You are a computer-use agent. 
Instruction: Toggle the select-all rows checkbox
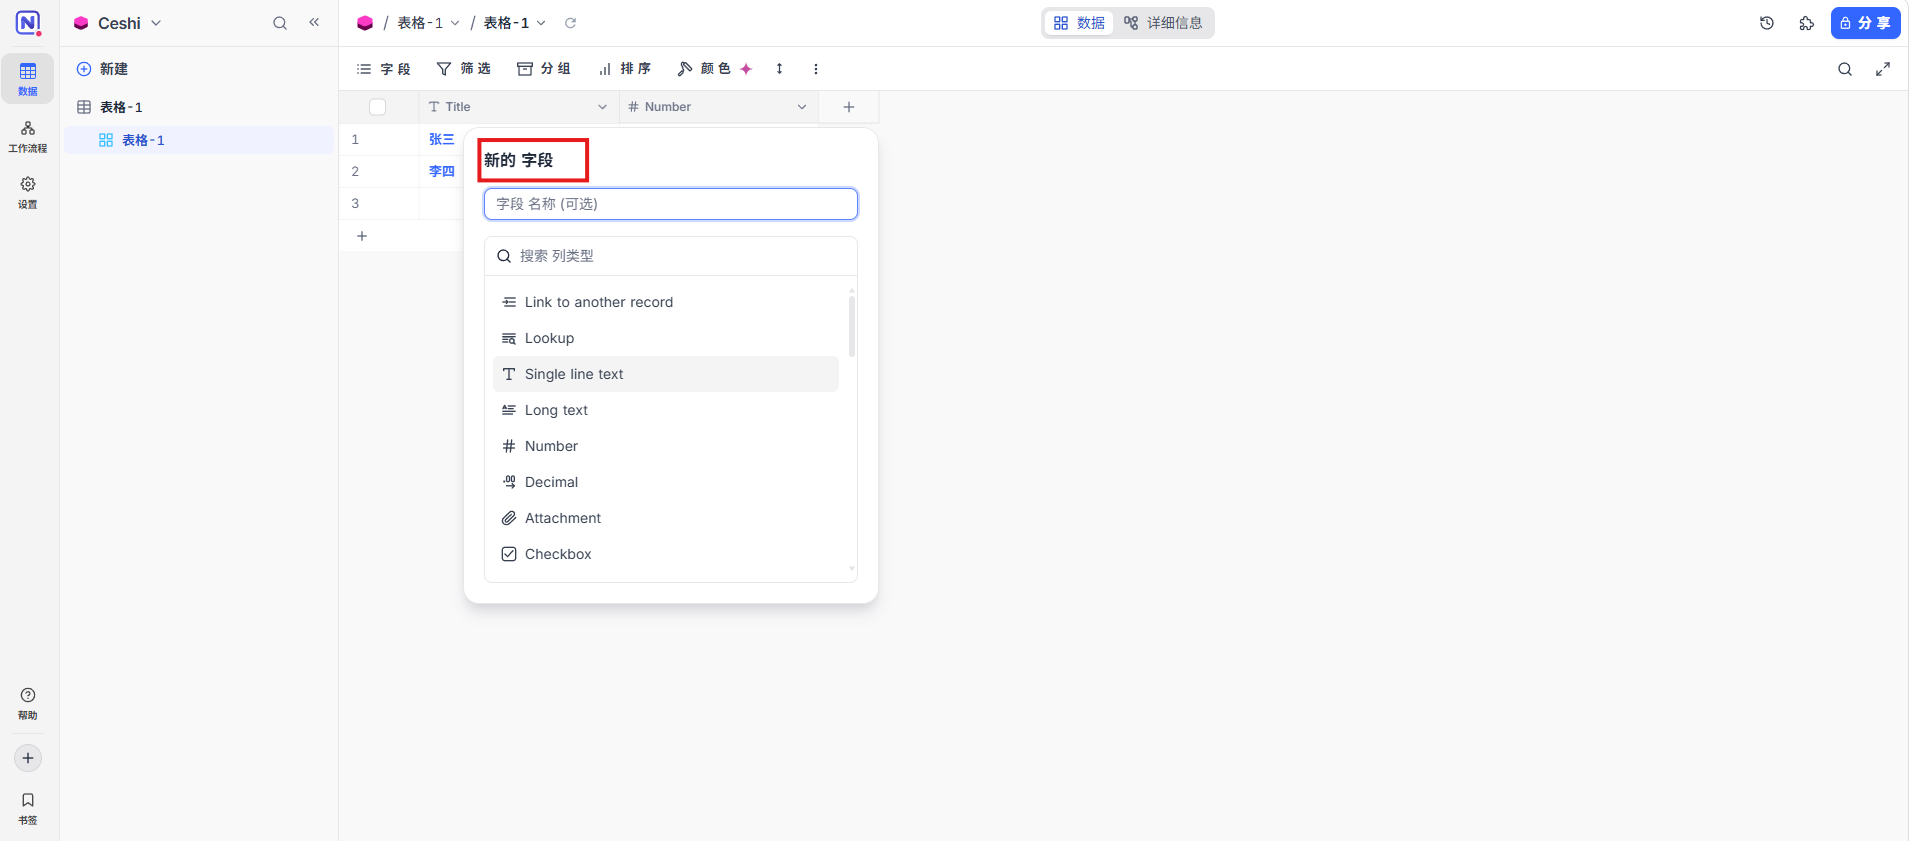click(378, 107)
